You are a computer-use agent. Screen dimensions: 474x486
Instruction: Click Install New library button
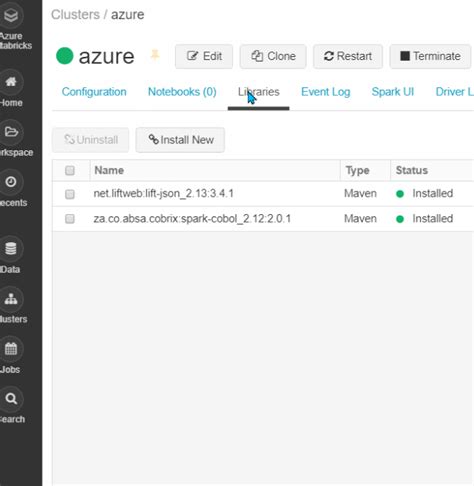(180, 140)
